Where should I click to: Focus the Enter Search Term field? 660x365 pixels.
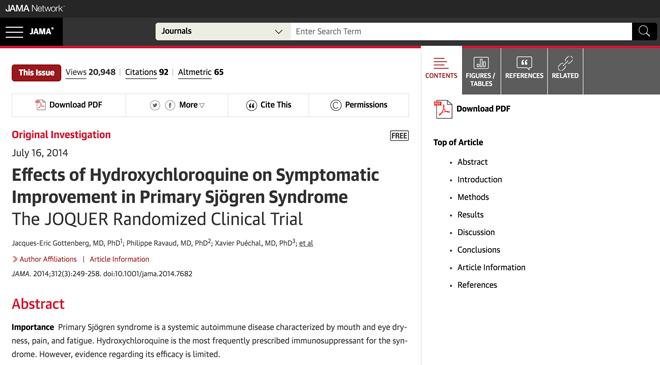[461, 32]
